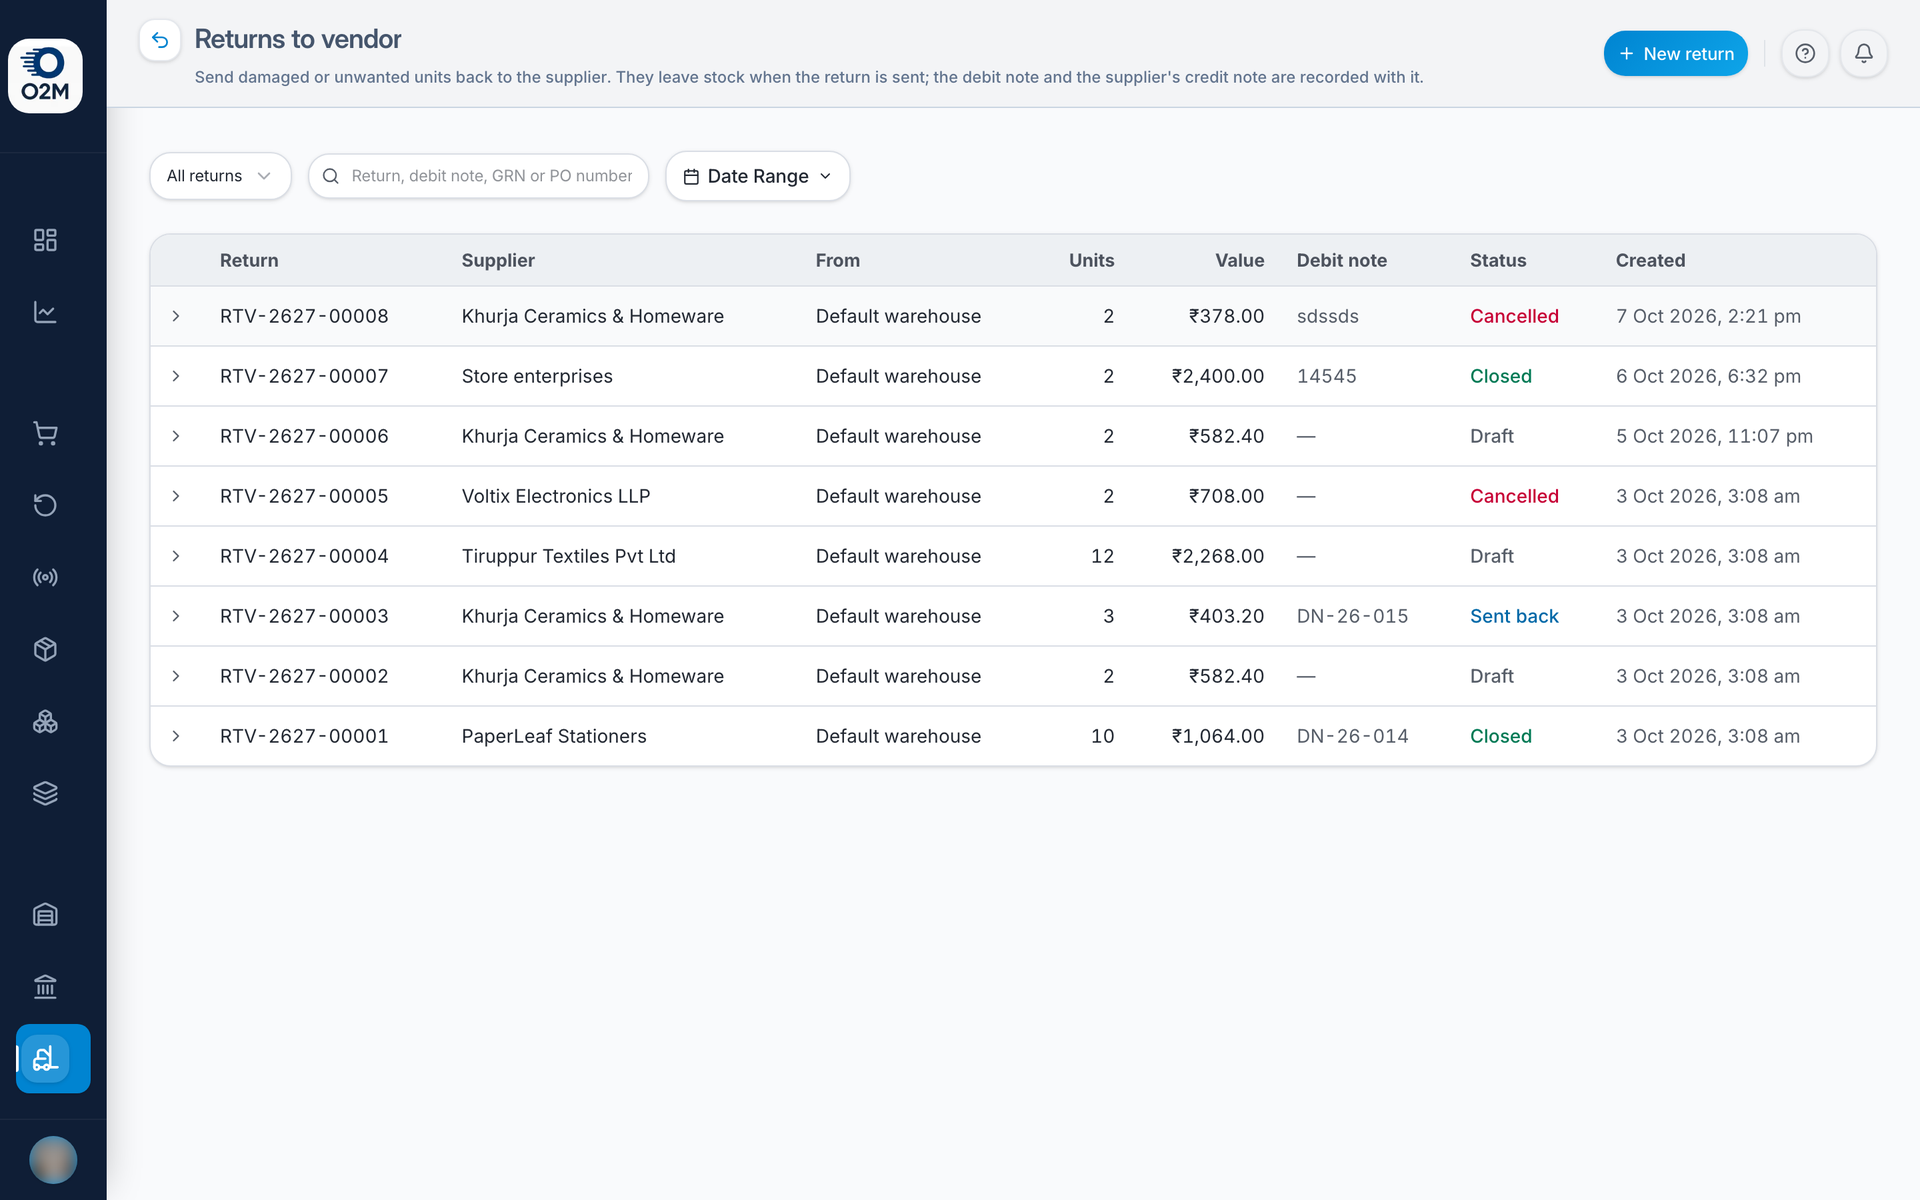This screenshot has height=1200, width=1920.
Task: Expand row RTV-2627-00005
Action: click(176, 496)
